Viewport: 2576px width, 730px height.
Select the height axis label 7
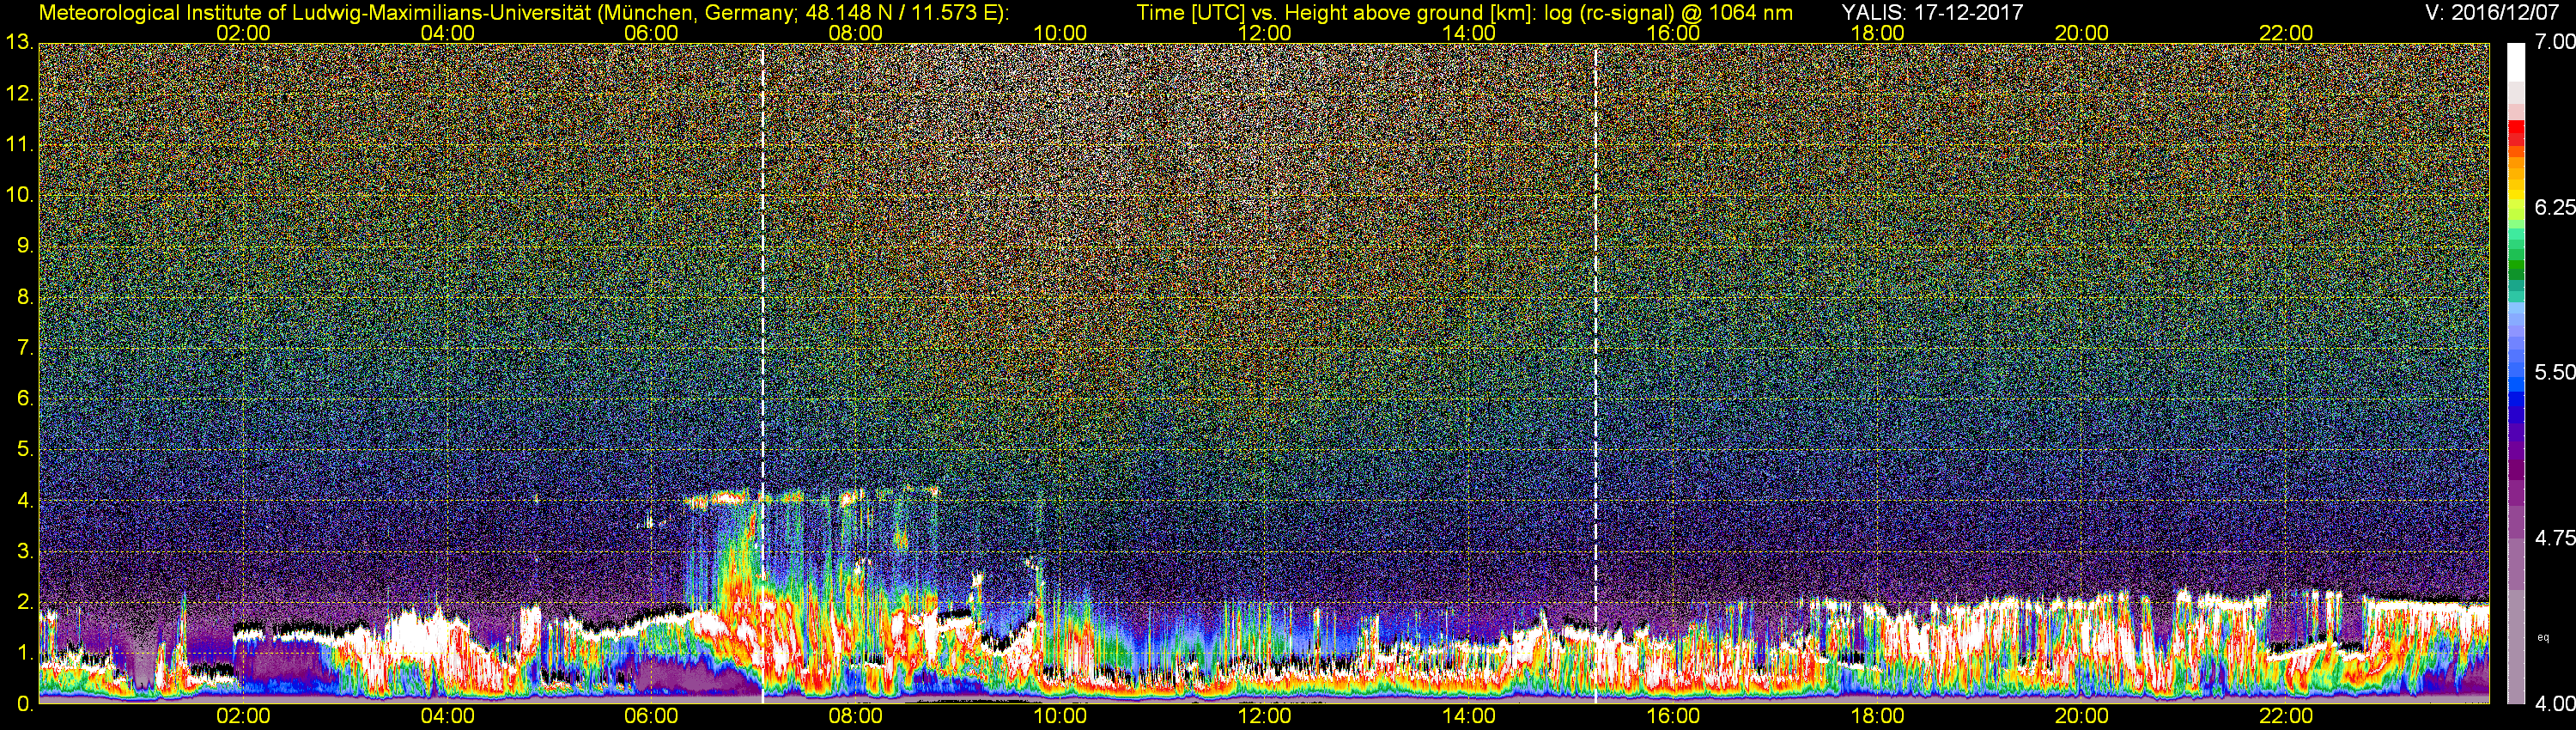(x=23, y=348)
